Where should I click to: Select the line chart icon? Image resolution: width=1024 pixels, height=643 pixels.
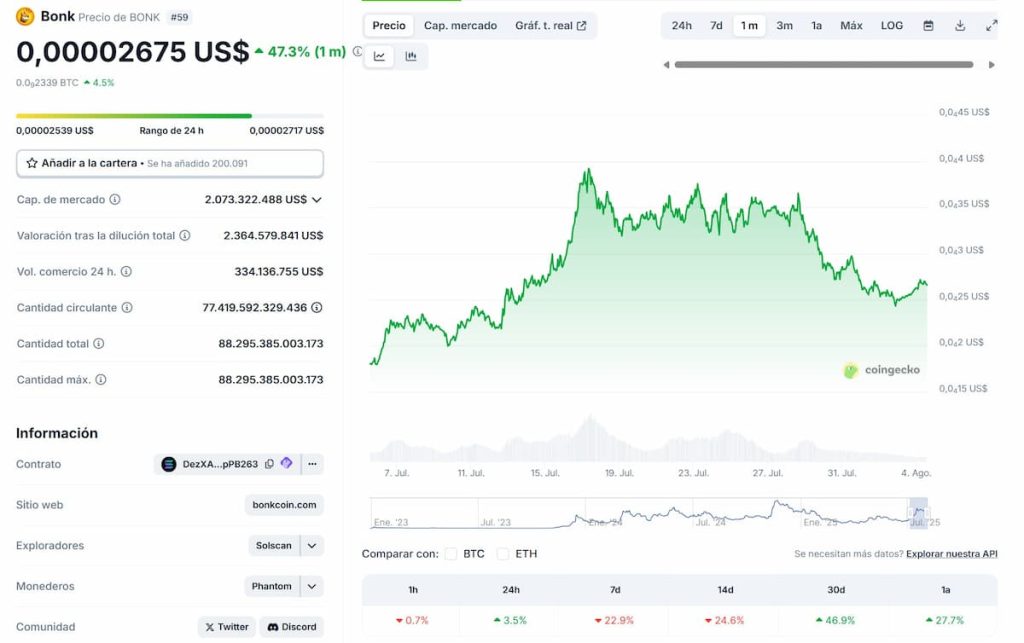pos(381,56)
